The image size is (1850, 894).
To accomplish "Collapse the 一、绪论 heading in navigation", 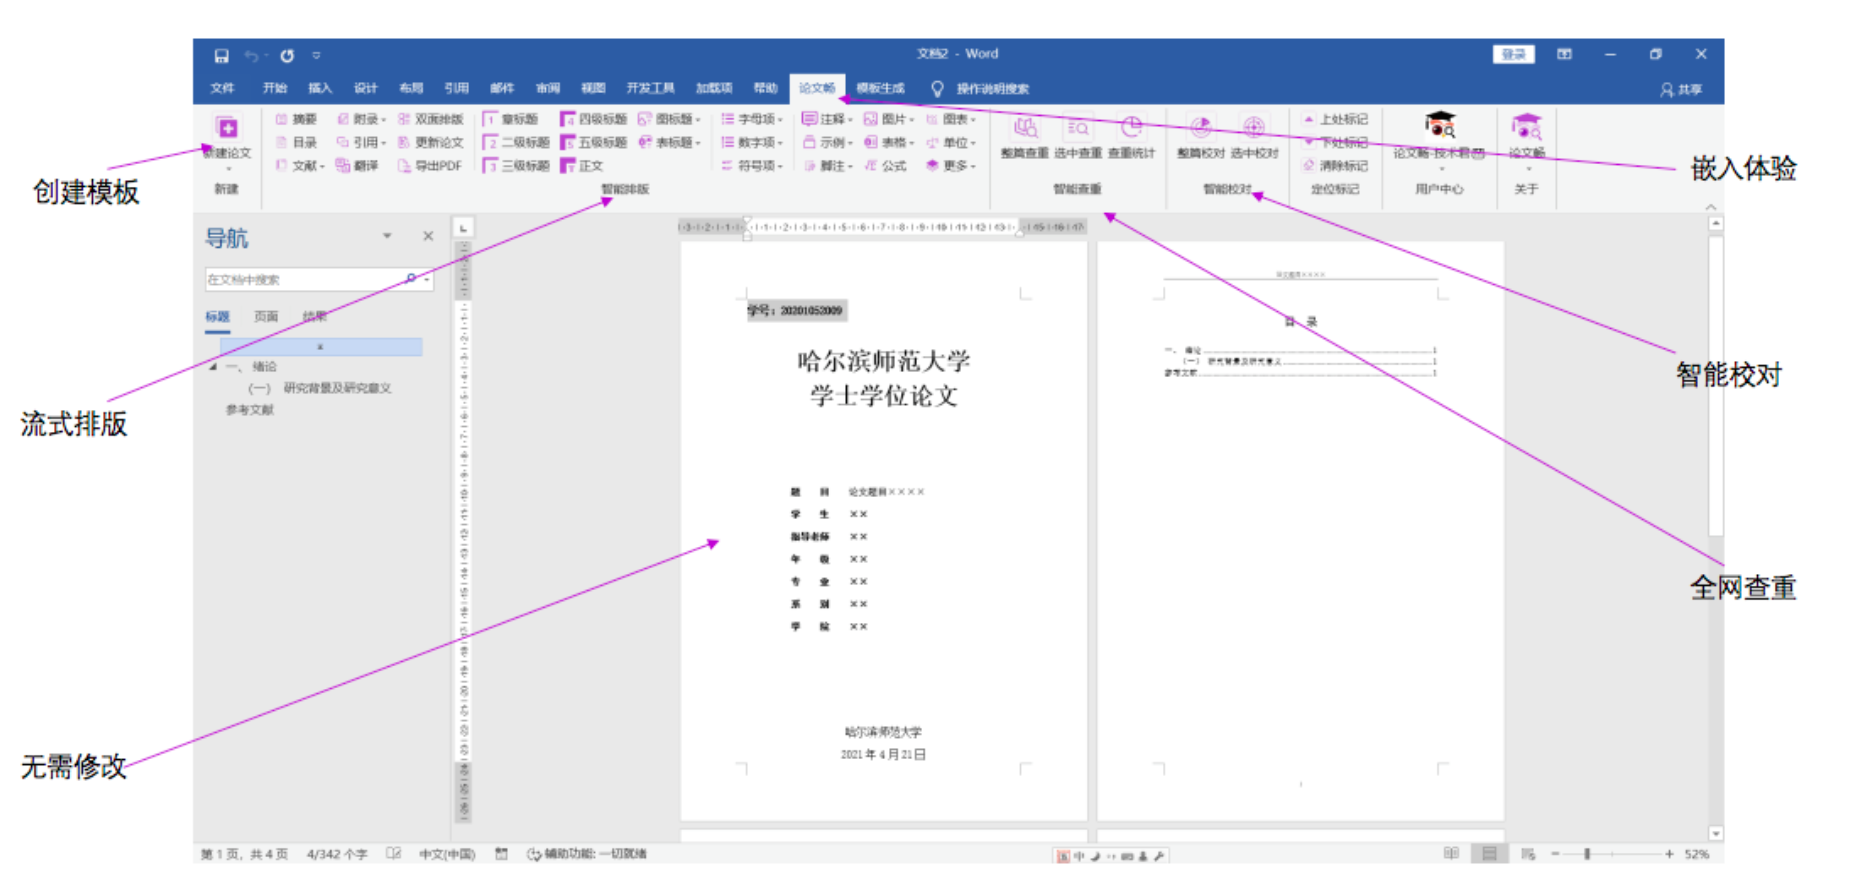I will tap(213, 367).
